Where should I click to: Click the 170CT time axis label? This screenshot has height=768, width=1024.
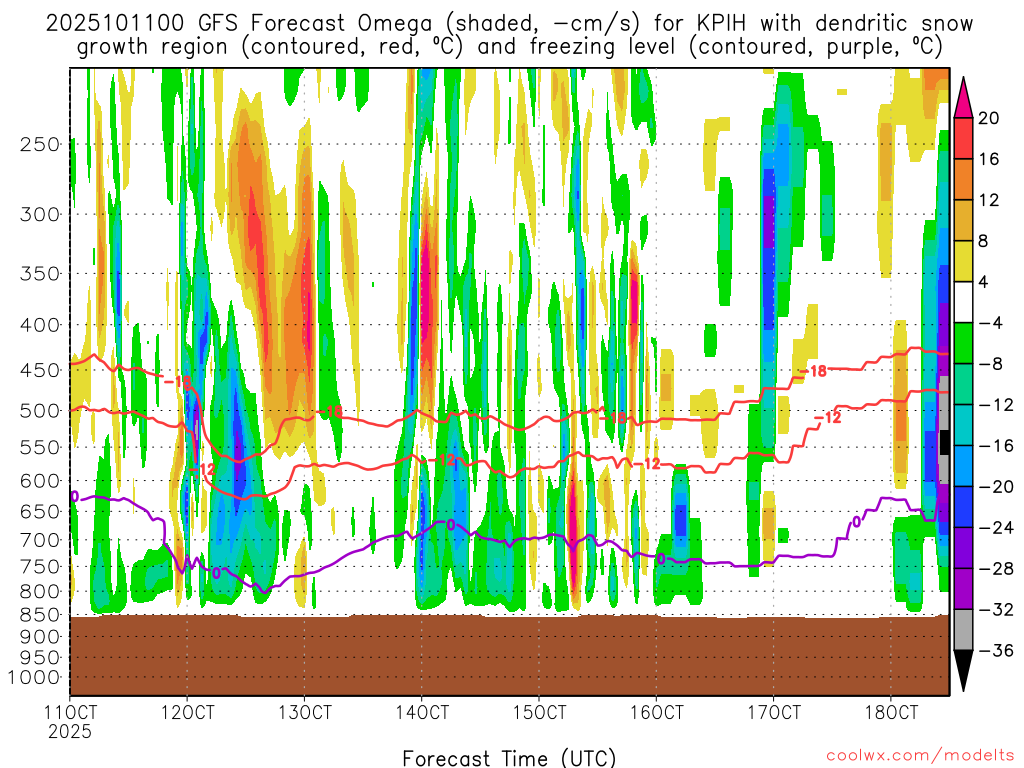[x=773, y=712]
